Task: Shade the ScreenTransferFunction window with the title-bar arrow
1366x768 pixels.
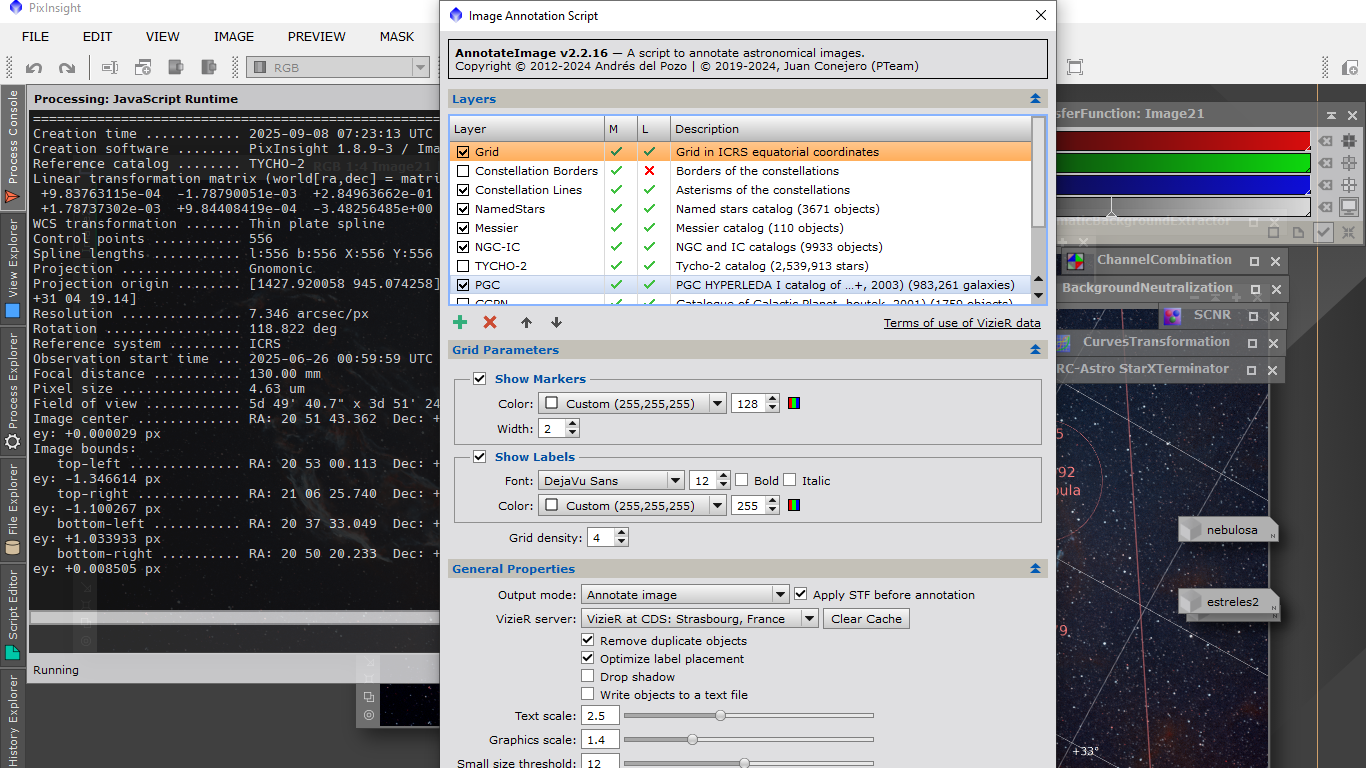Action: [1332, 116]
